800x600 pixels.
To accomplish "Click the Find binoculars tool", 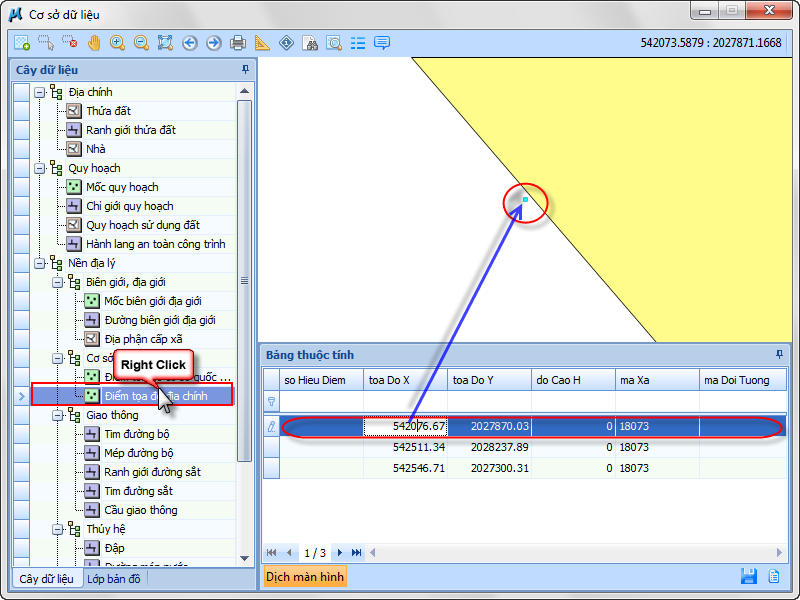I will pyautogui.click(x=310, y=43).
